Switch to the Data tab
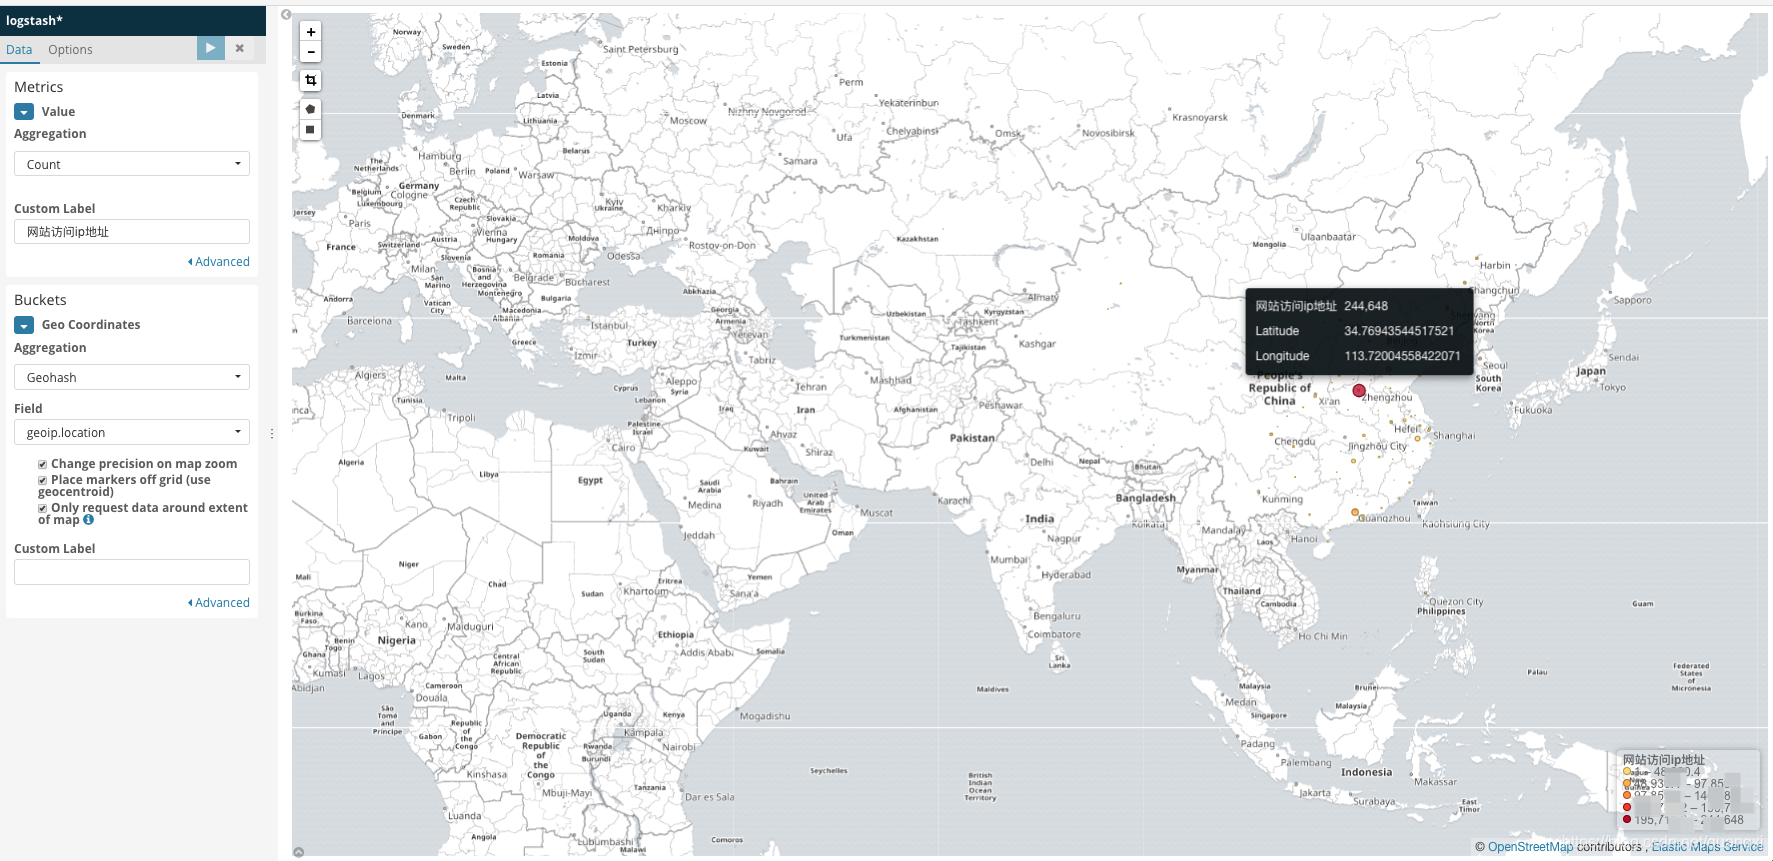 (19, 49)
